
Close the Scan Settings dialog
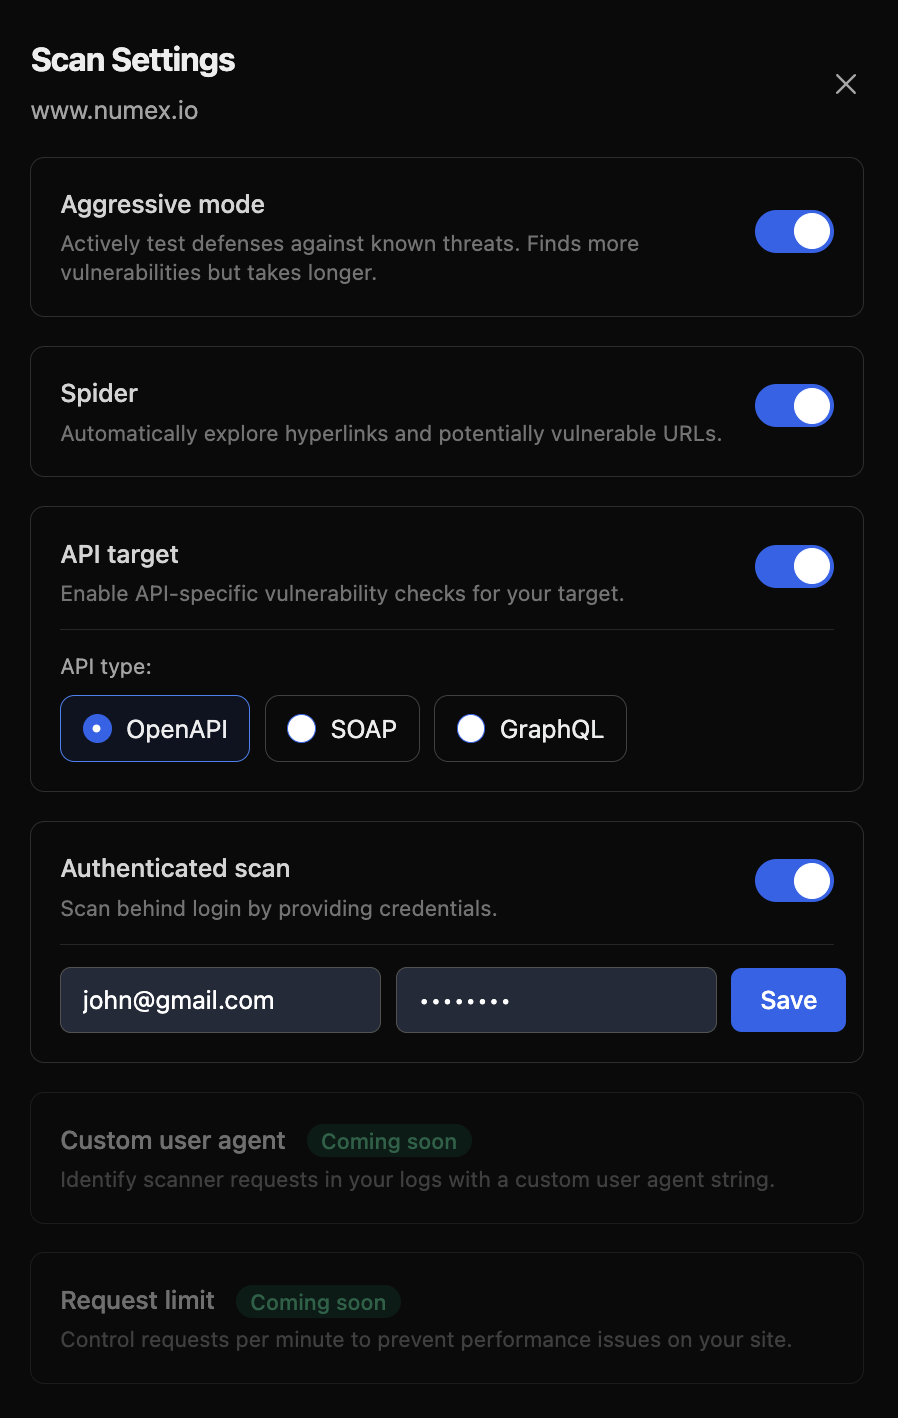(845, 84)
